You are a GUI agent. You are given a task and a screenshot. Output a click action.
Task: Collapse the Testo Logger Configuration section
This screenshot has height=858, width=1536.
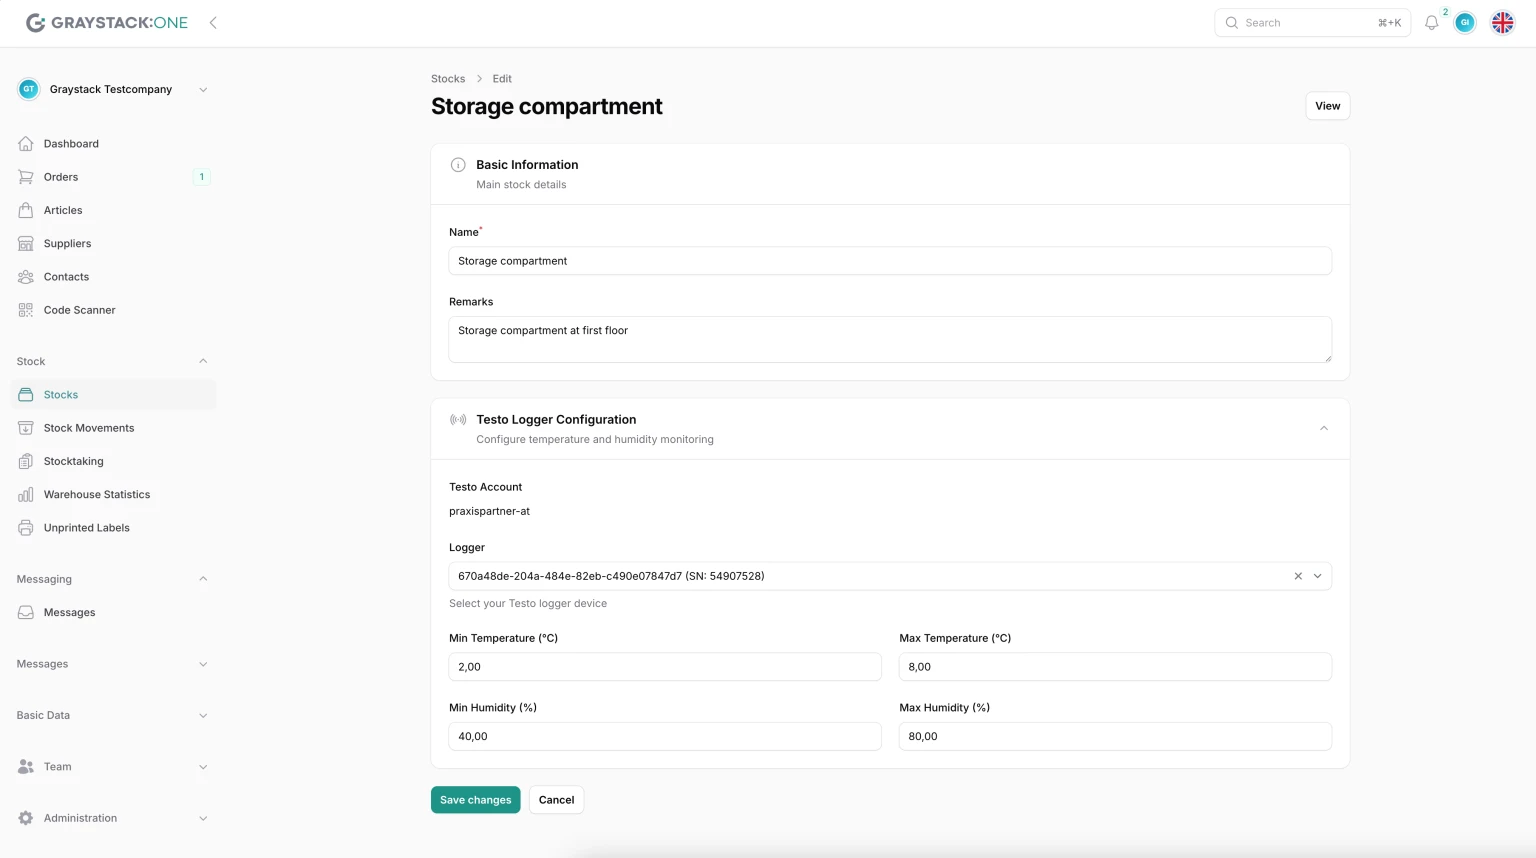click(x=1323, y=428)
